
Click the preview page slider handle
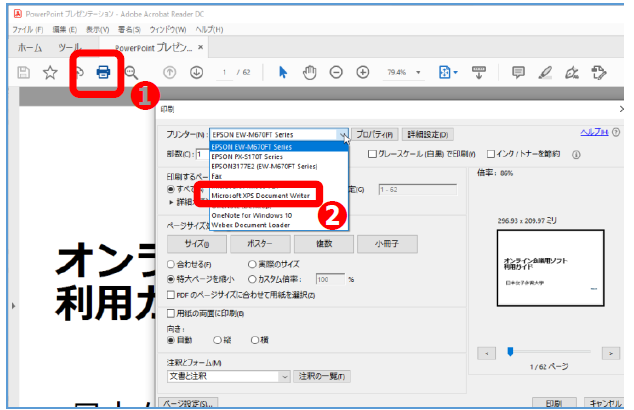tap(510, 352)
